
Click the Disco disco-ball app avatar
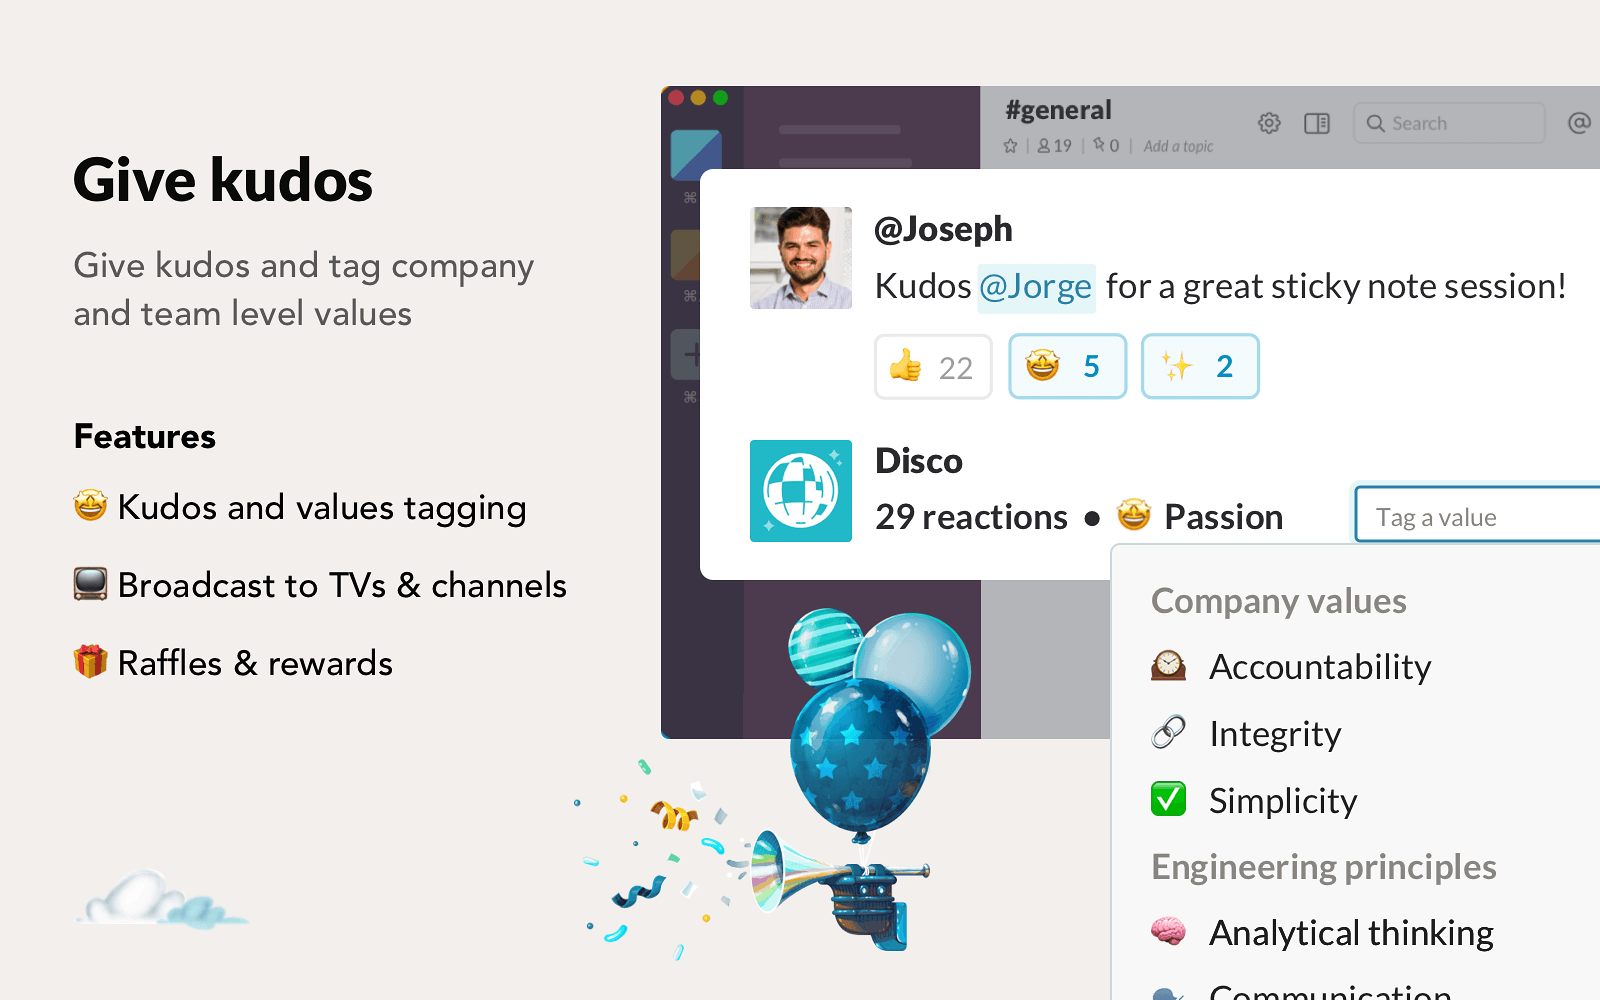pyautogui.click(x=801, y=491)
